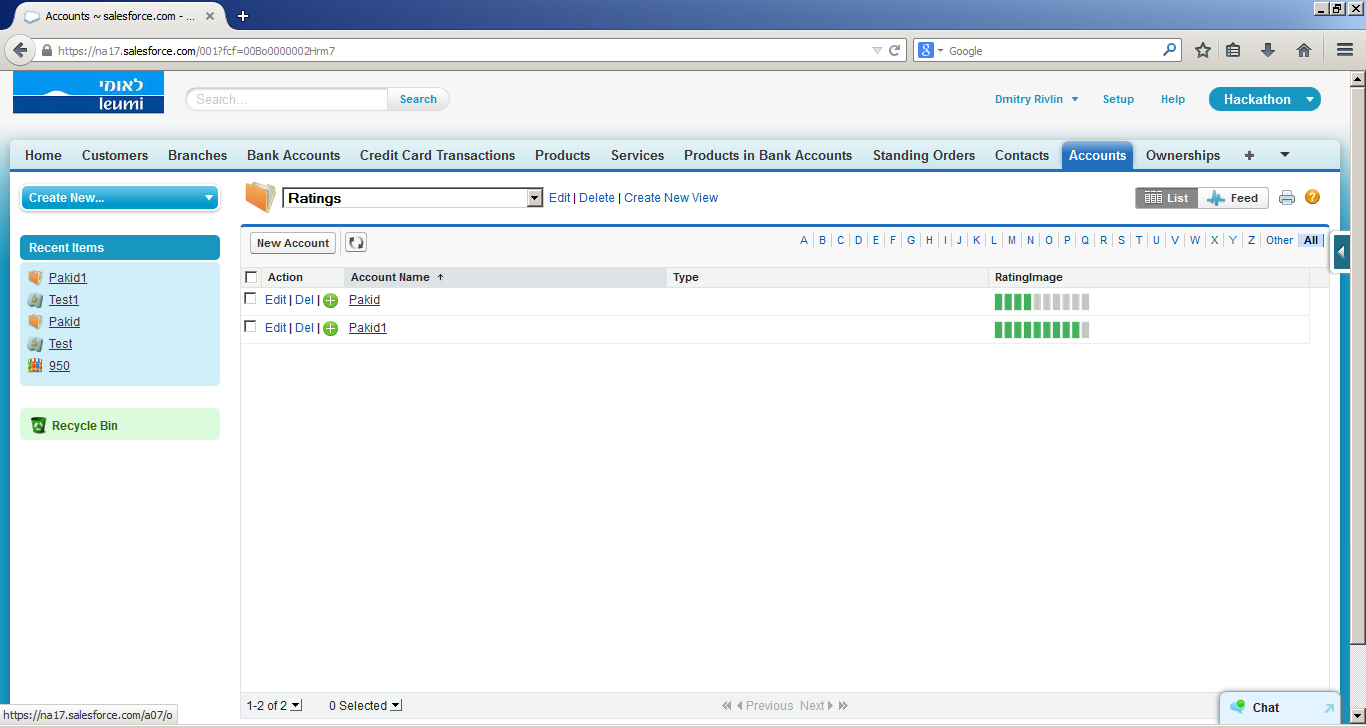Click the Recycle Bin icon in sidebar
Image resolution: width=1366 pixels, height=728 pixels.
click(39, 425)
